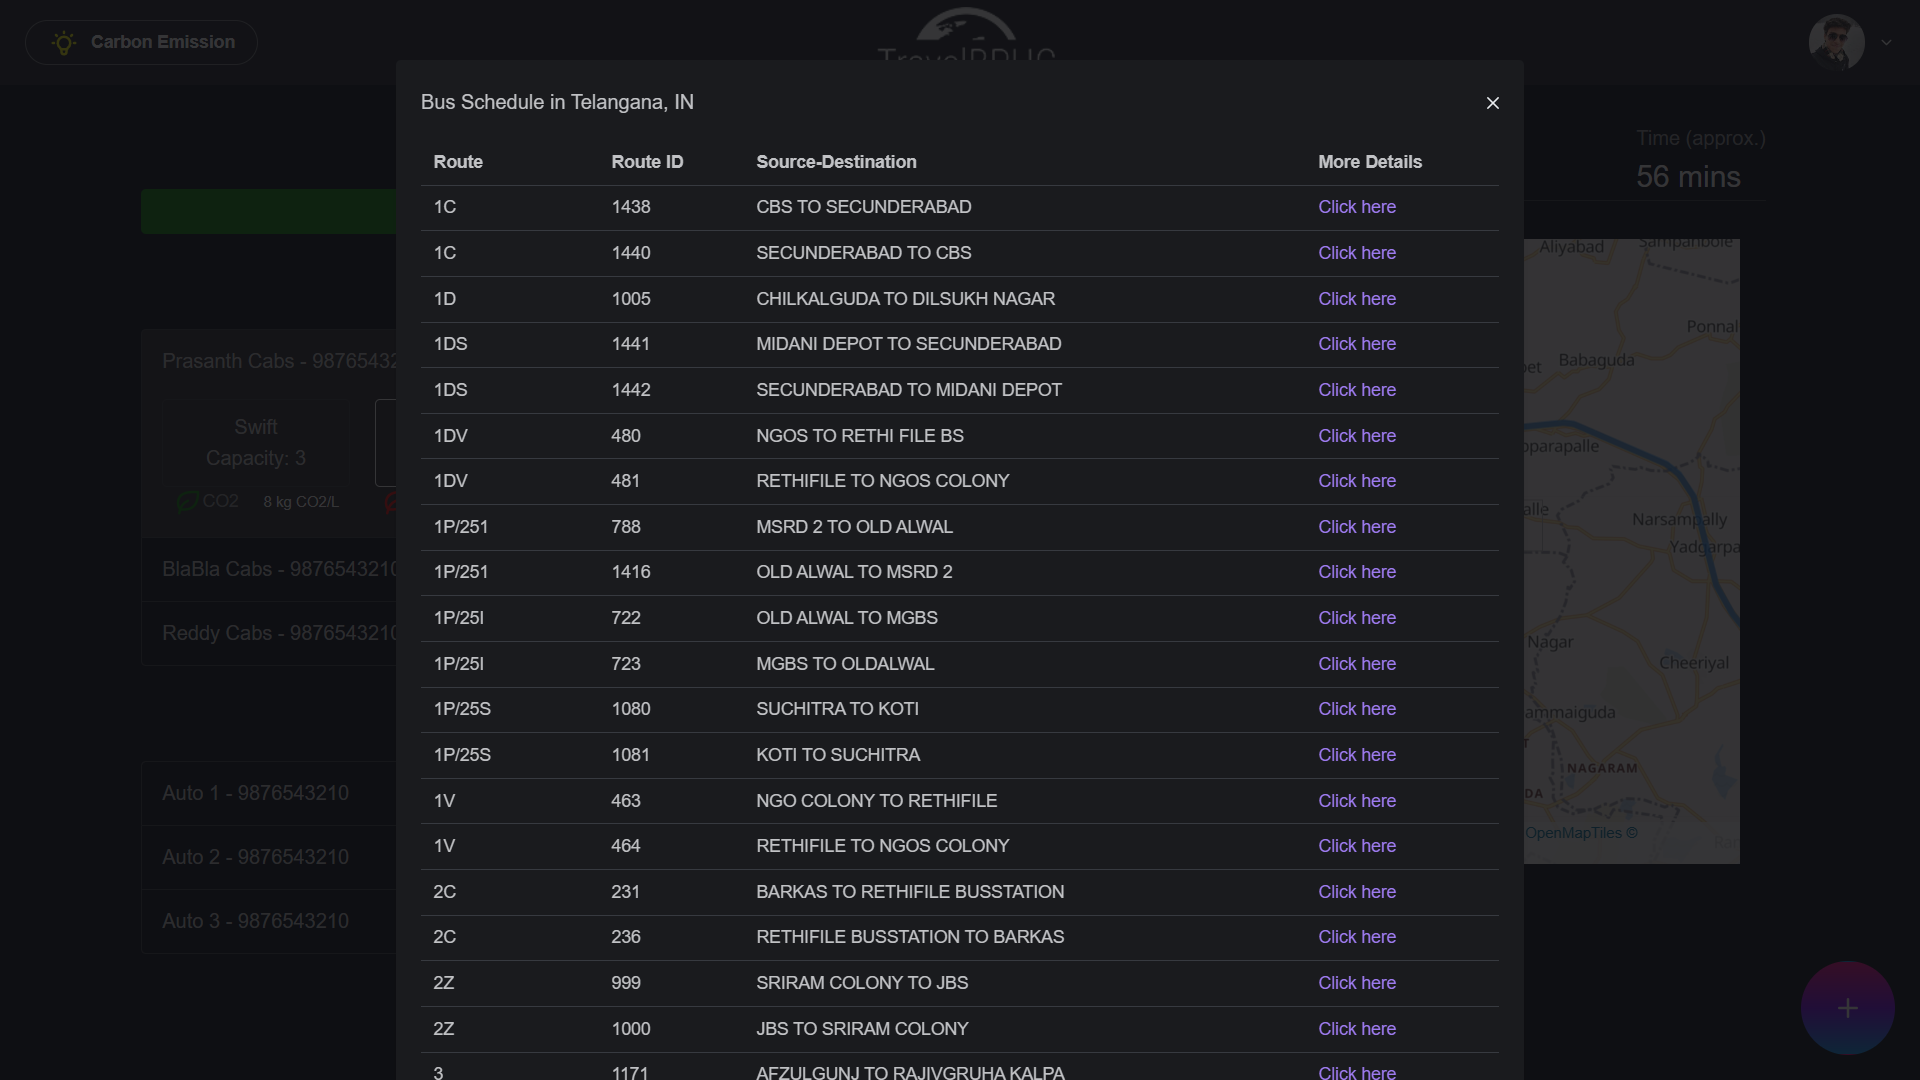Viewport: 1920px width, 1080px height.
Task: Expand the profile dropdown chevron
Action: pos(1886,43)
